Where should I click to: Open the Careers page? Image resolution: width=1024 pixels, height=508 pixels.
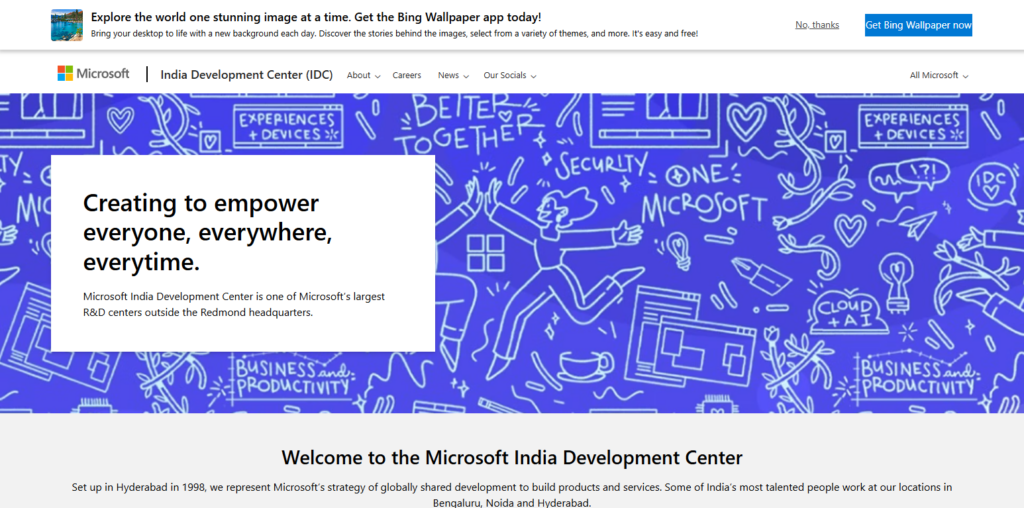pos(407,75)
